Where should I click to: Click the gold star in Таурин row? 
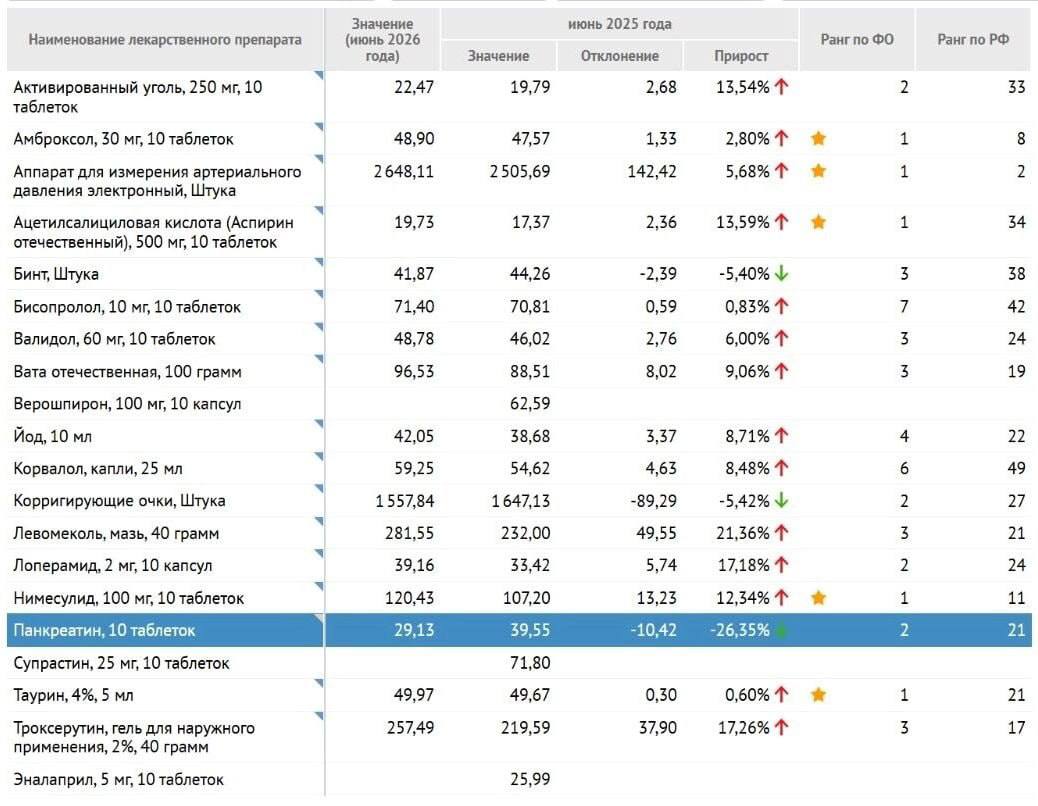tap(818, 694)
